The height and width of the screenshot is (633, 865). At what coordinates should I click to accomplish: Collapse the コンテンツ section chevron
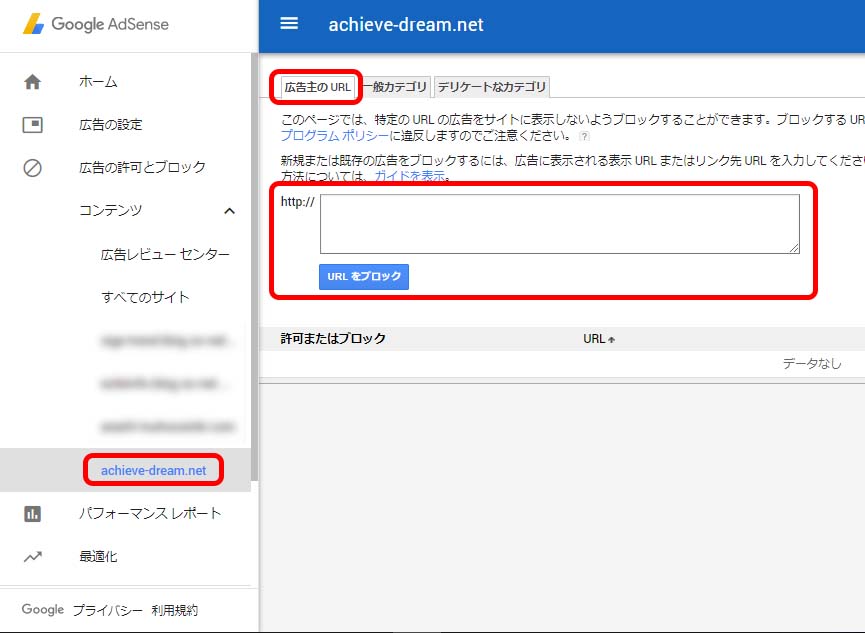(x=229, y=211)
